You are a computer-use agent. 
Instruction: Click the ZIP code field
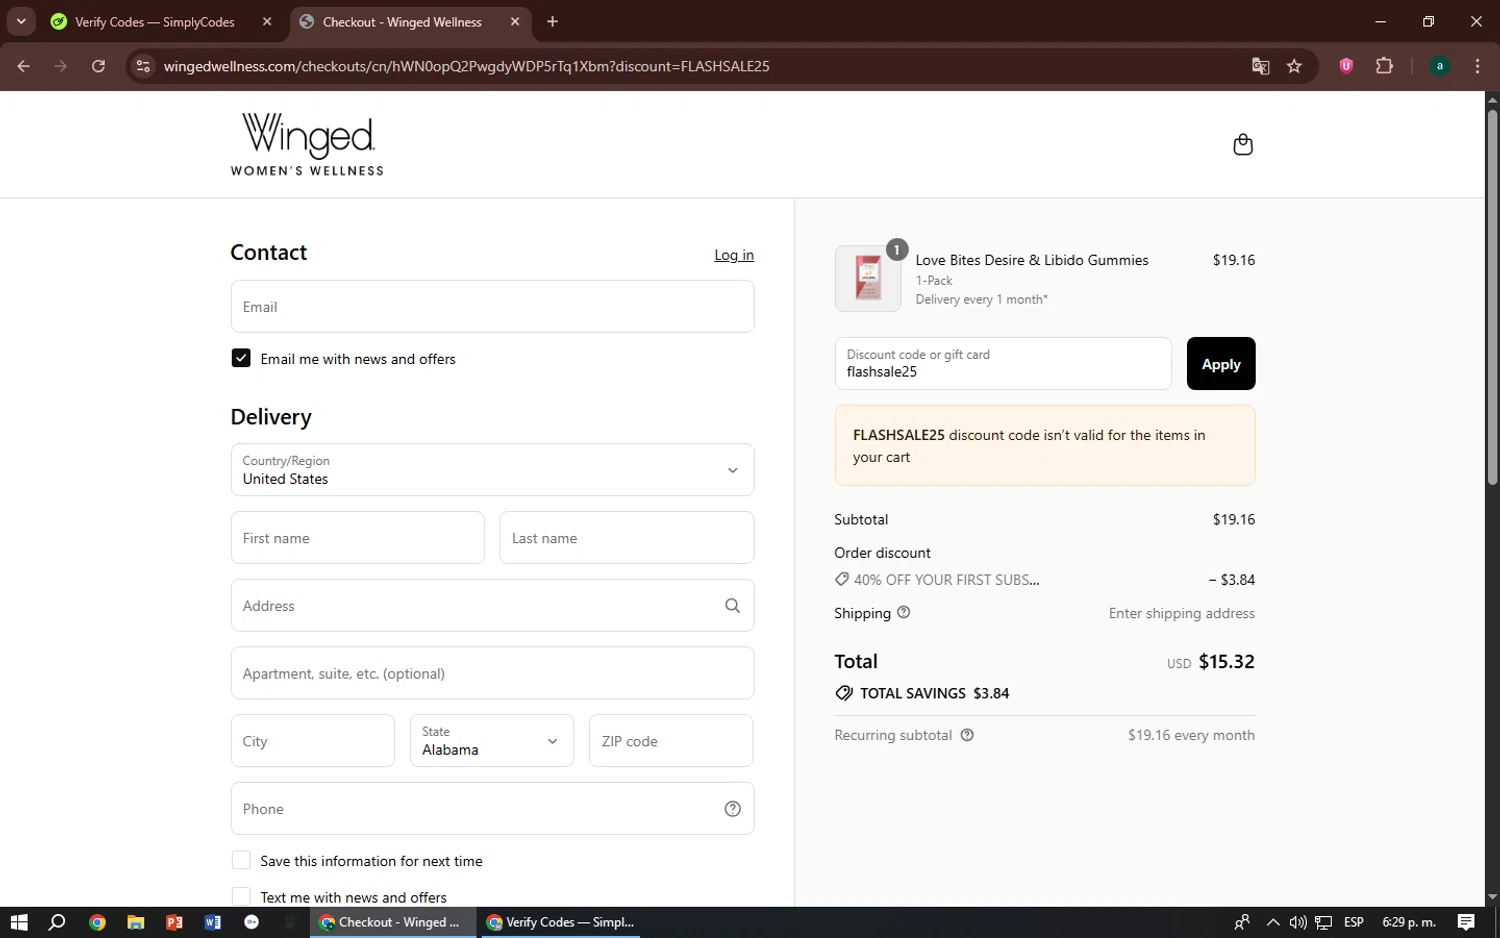(x=671, y=741)
